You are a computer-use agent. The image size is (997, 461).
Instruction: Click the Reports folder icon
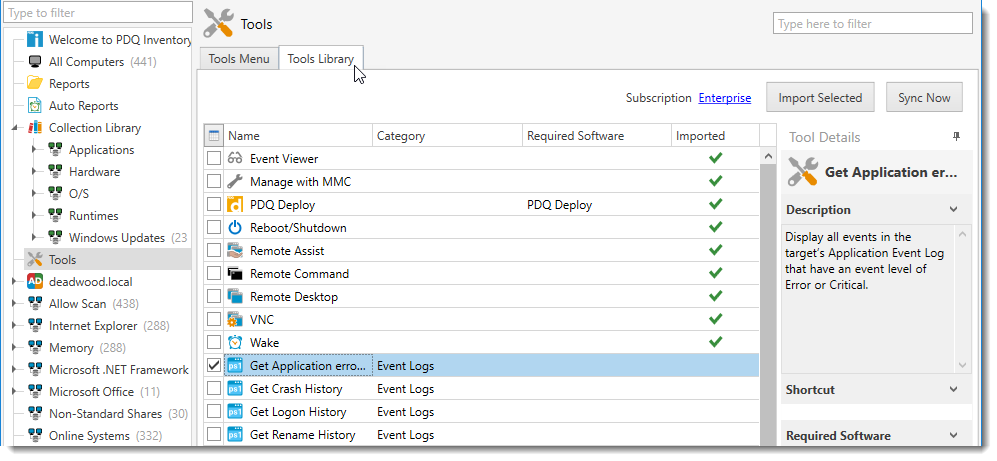pos(35,83)
